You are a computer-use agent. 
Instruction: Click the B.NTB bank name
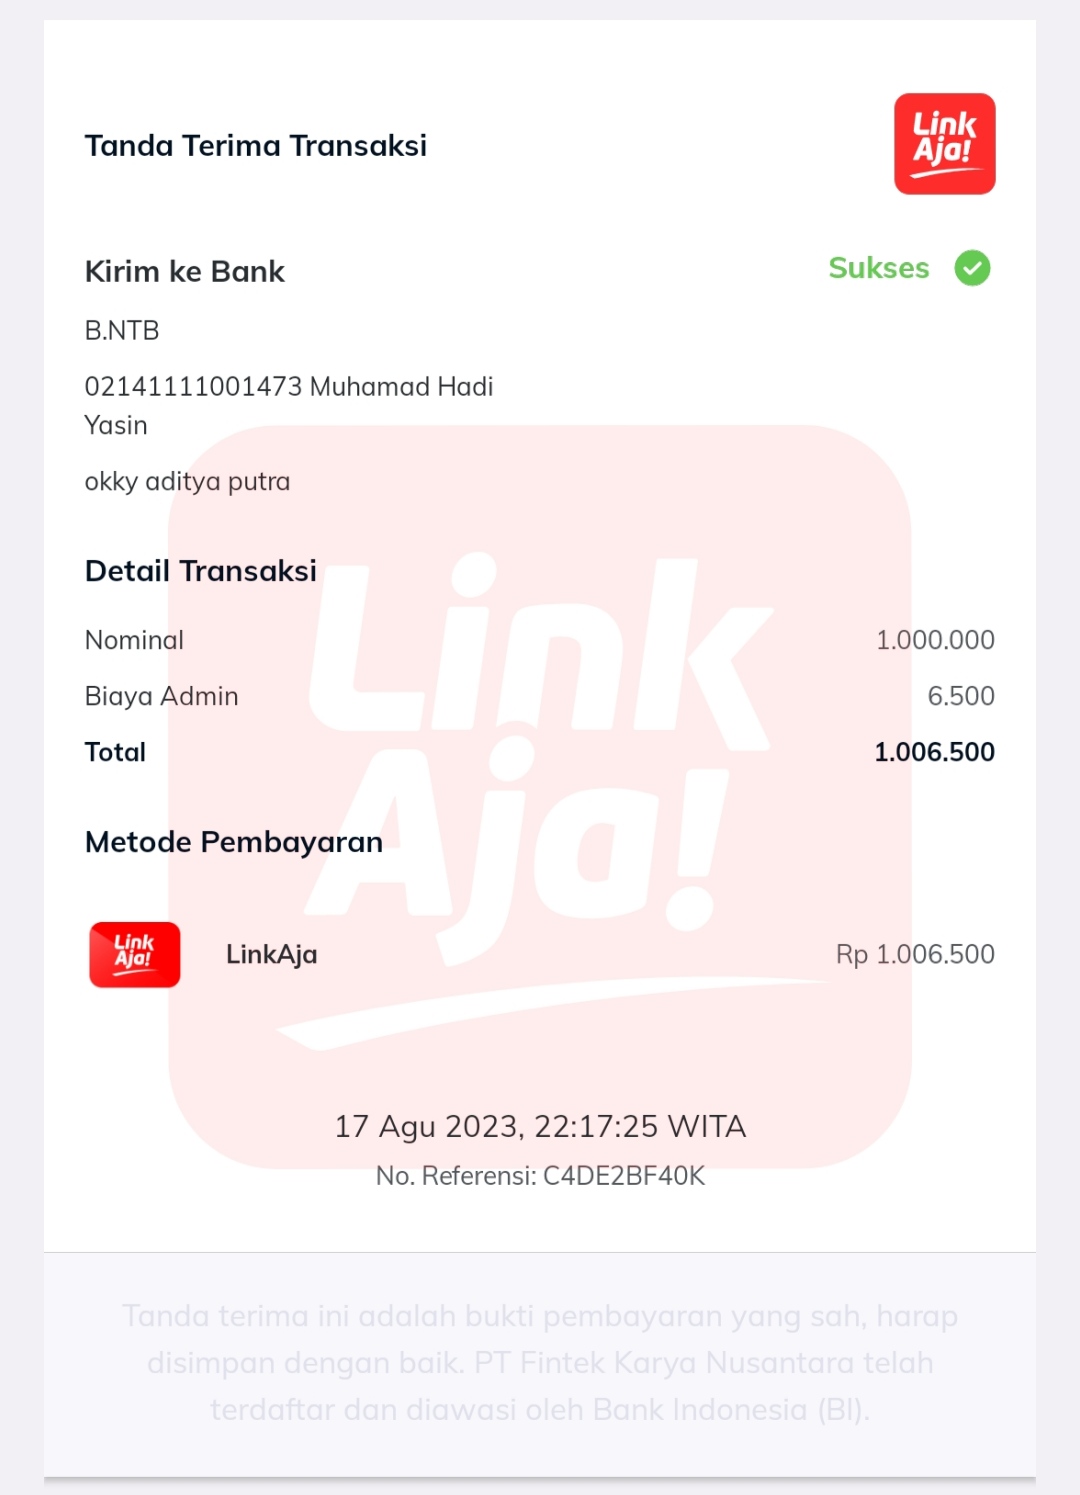pos(122,331)
